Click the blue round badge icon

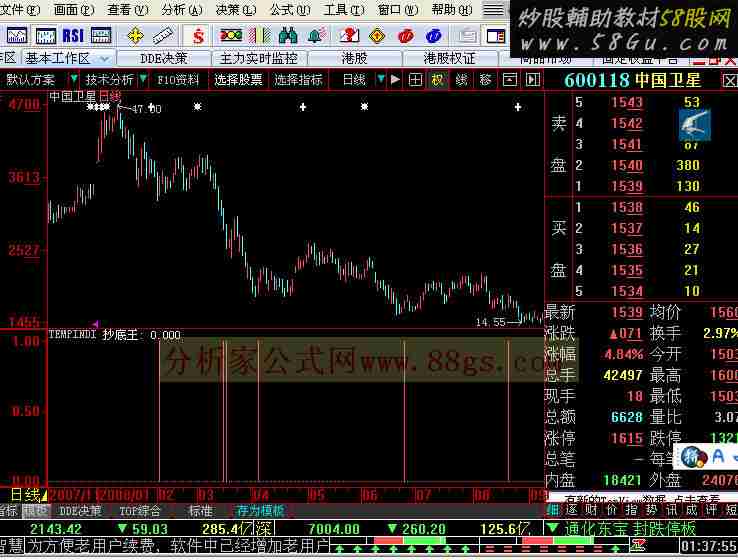pos(433,36)
